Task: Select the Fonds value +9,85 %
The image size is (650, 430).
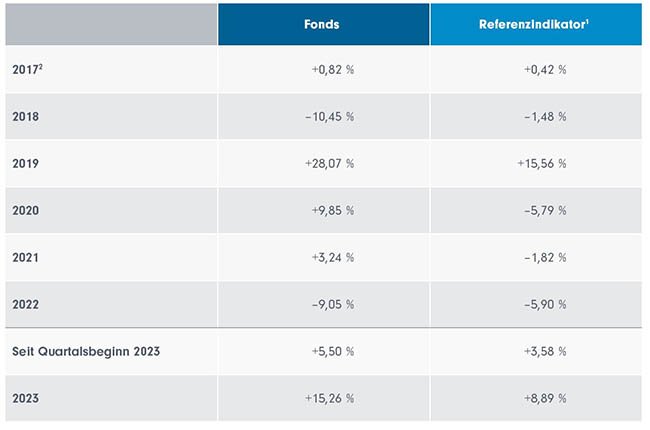Action: (x=333, y=211)
